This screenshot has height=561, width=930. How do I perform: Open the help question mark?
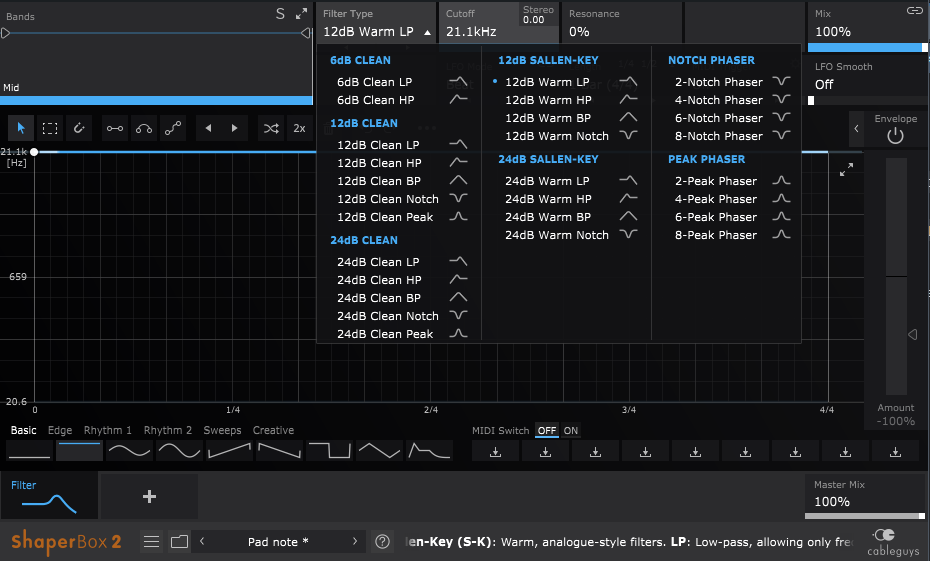383,541
